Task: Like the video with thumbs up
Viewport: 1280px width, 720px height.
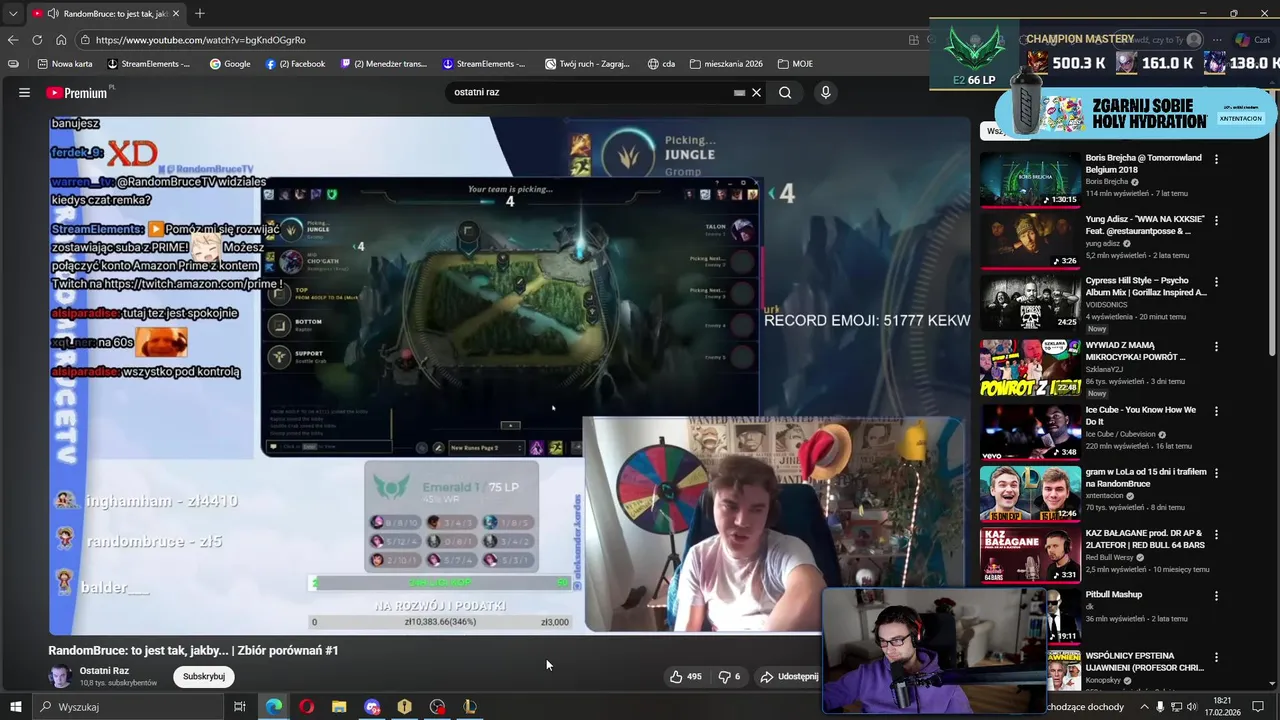Action: point(686,677)
